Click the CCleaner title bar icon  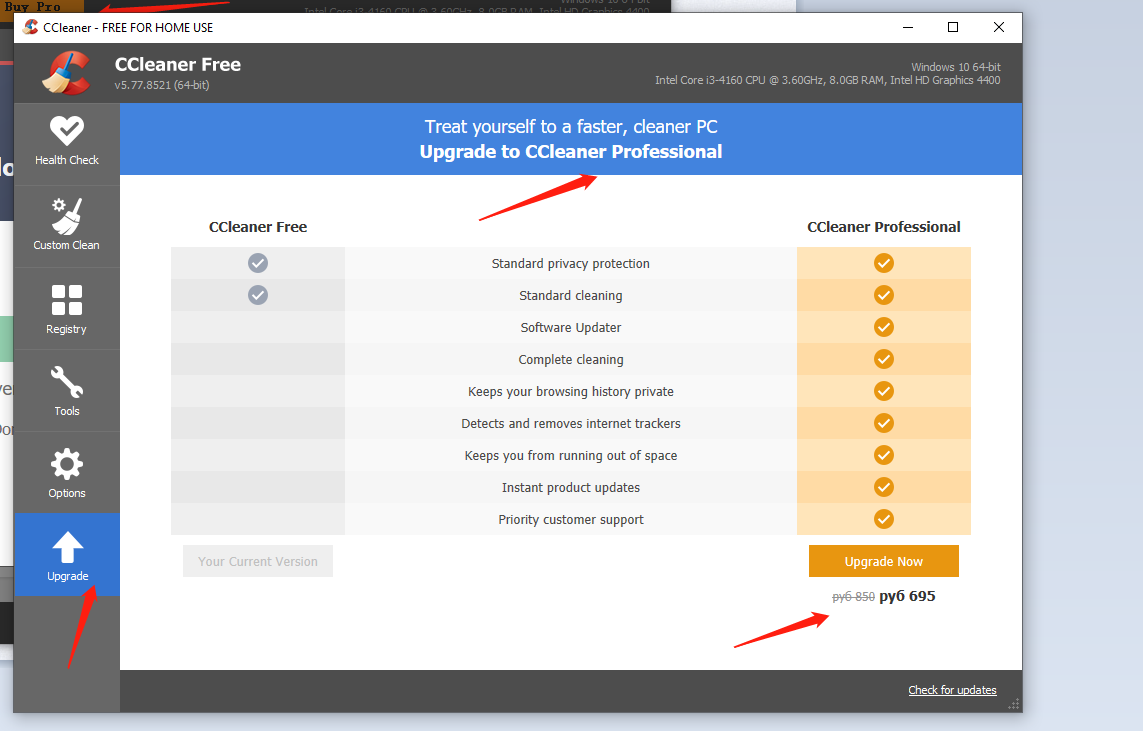click(x=31, y=27)
